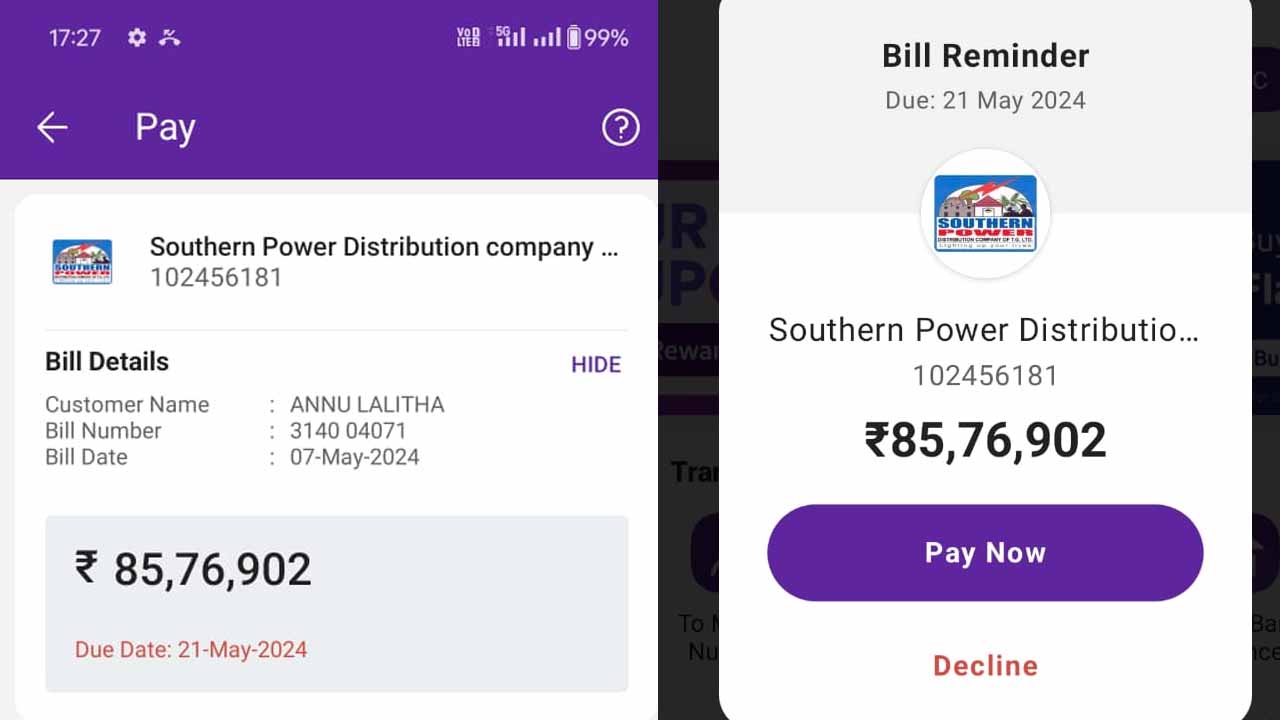Decline the bill reminder
This screenshot has height=720, width=1280.
(985, 665)
